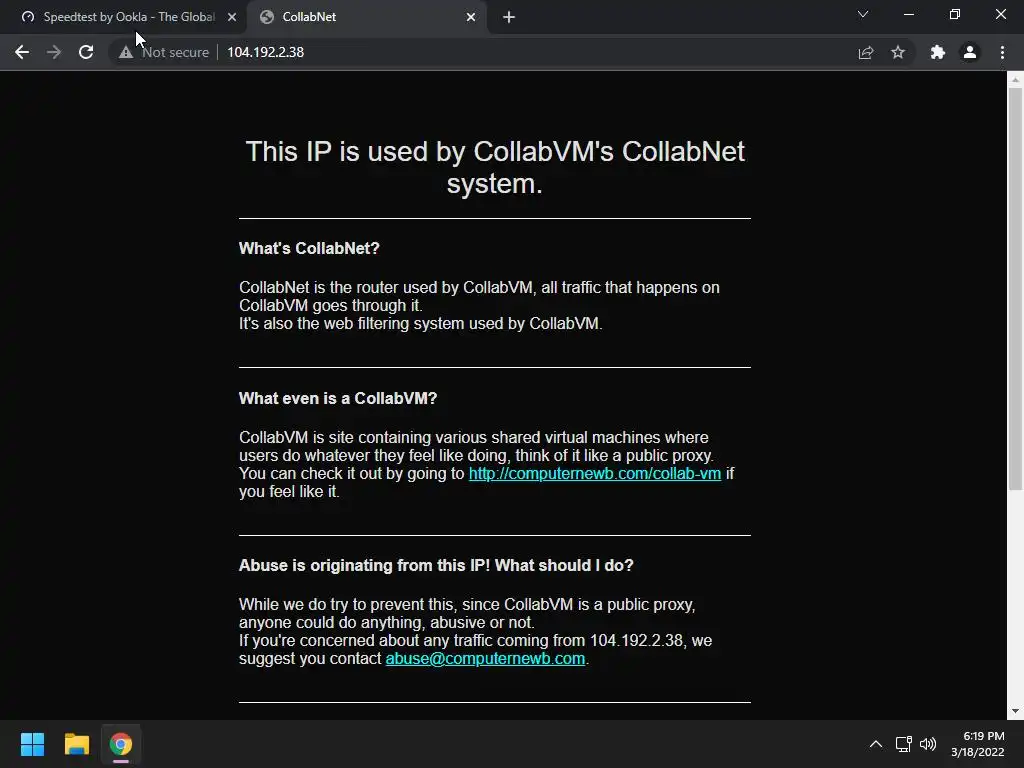Open the Not secure site info warning
This screenshot has height=768, width=1024.
click(x=164, y=52)
